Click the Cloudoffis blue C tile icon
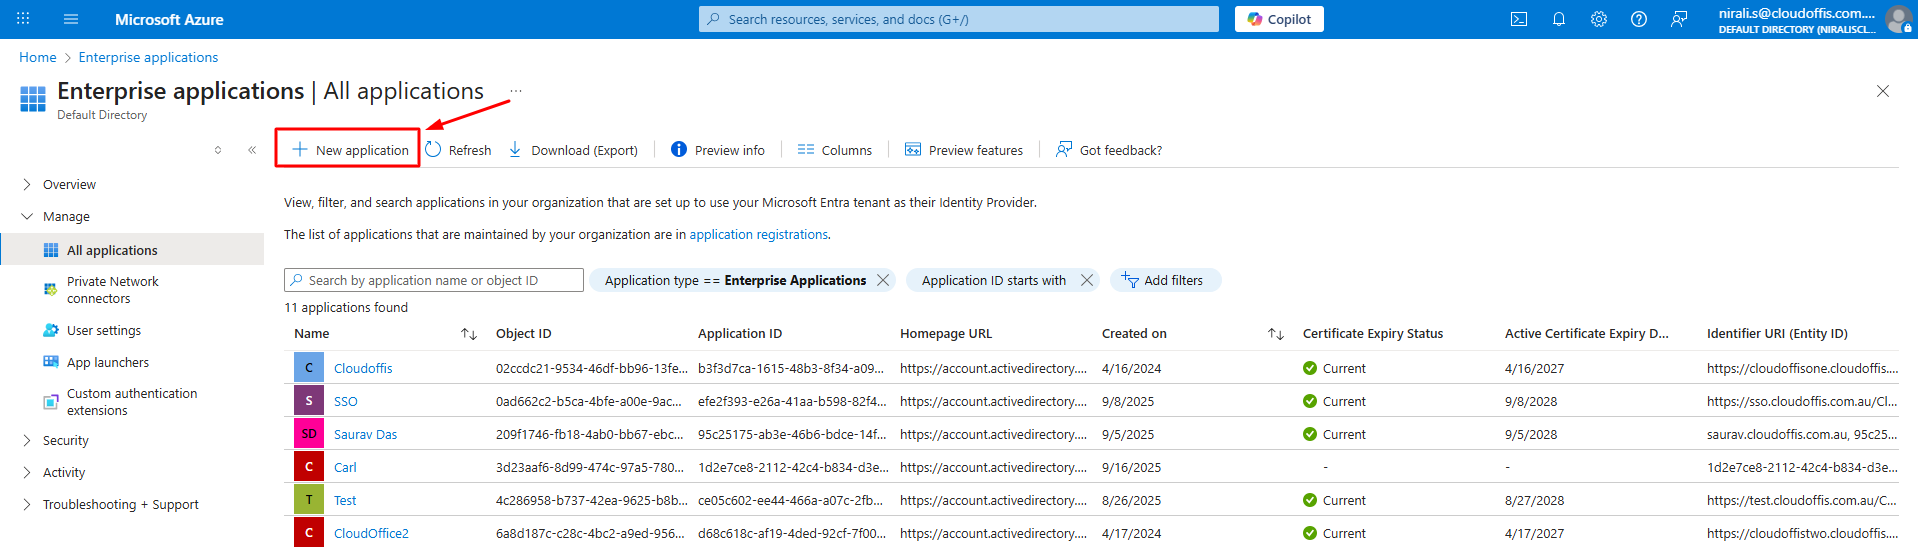Viewport: 1918px width, 548px height. pyautogui.click(x=309, y=367)
